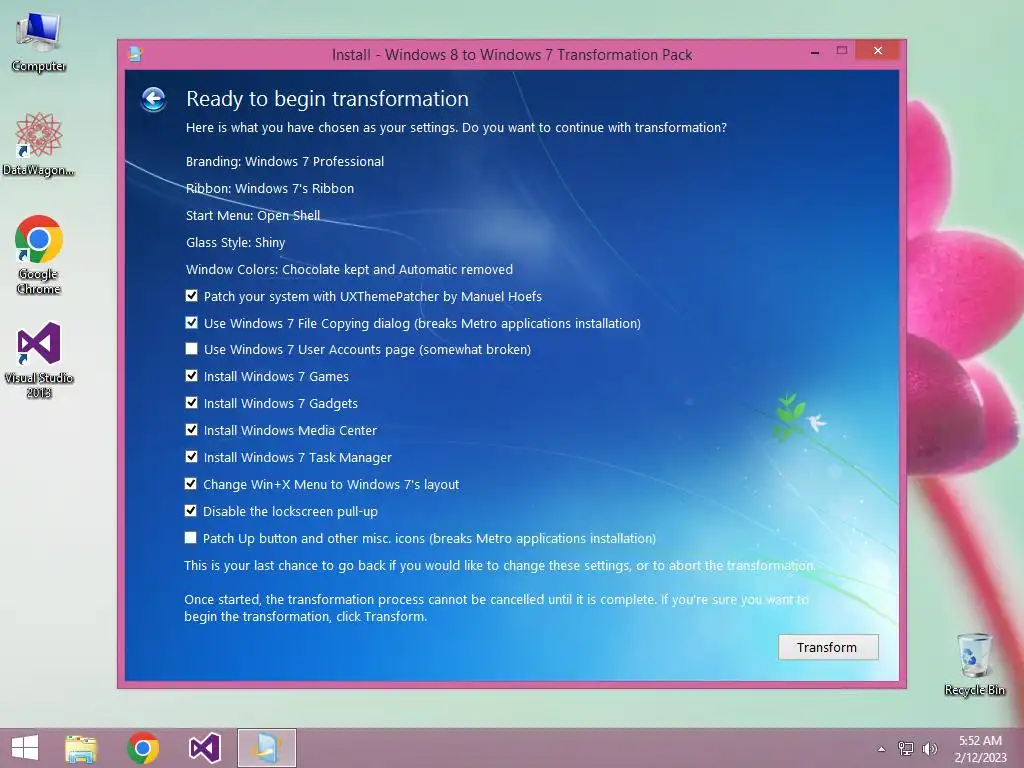Uncheck Use Windows 7 File Copying dialog
This screenshot has width=1024, height=768.
[191, 323]
